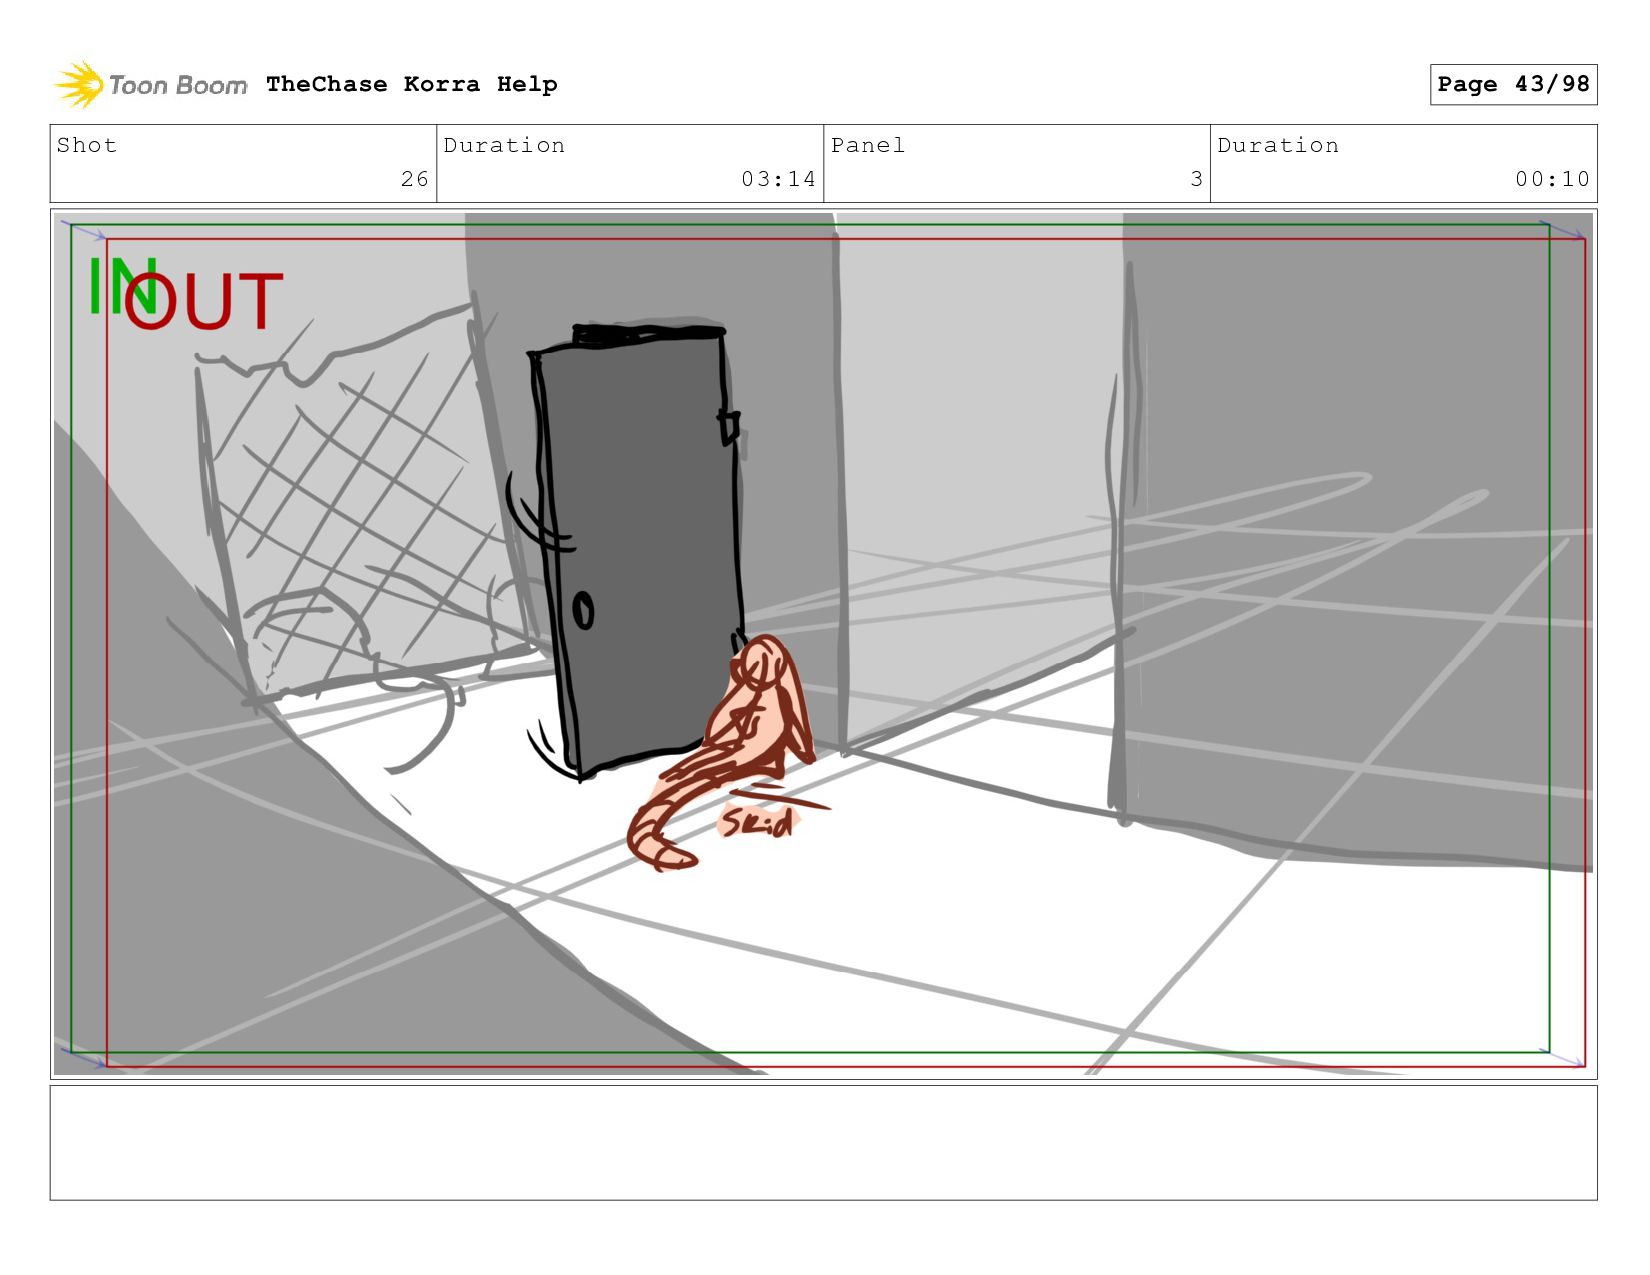Screen dimensions: 1650x1275
Task: Click the 'Toon Boom' wordmark text
Action: (x=178, y=85)
